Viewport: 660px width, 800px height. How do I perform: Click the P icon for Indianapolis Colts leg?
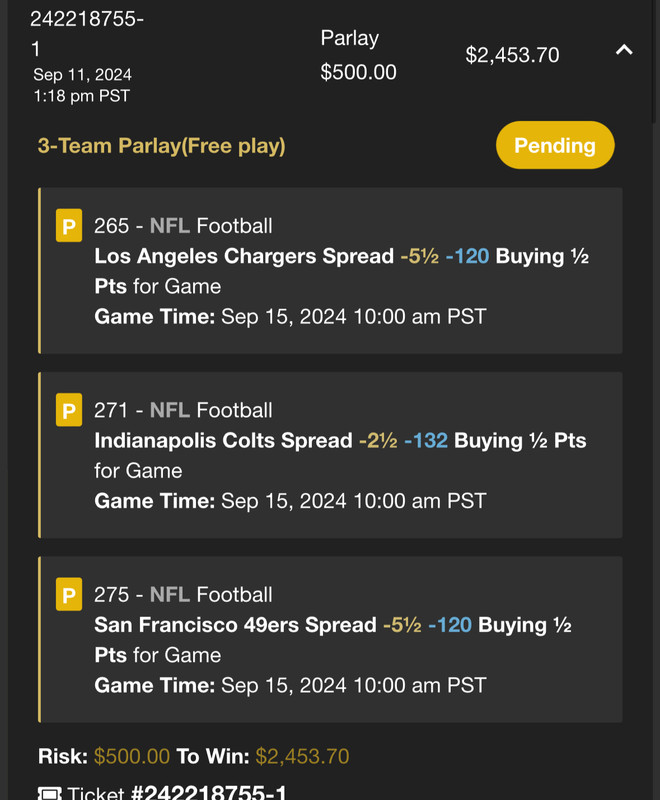pos(69,409)
